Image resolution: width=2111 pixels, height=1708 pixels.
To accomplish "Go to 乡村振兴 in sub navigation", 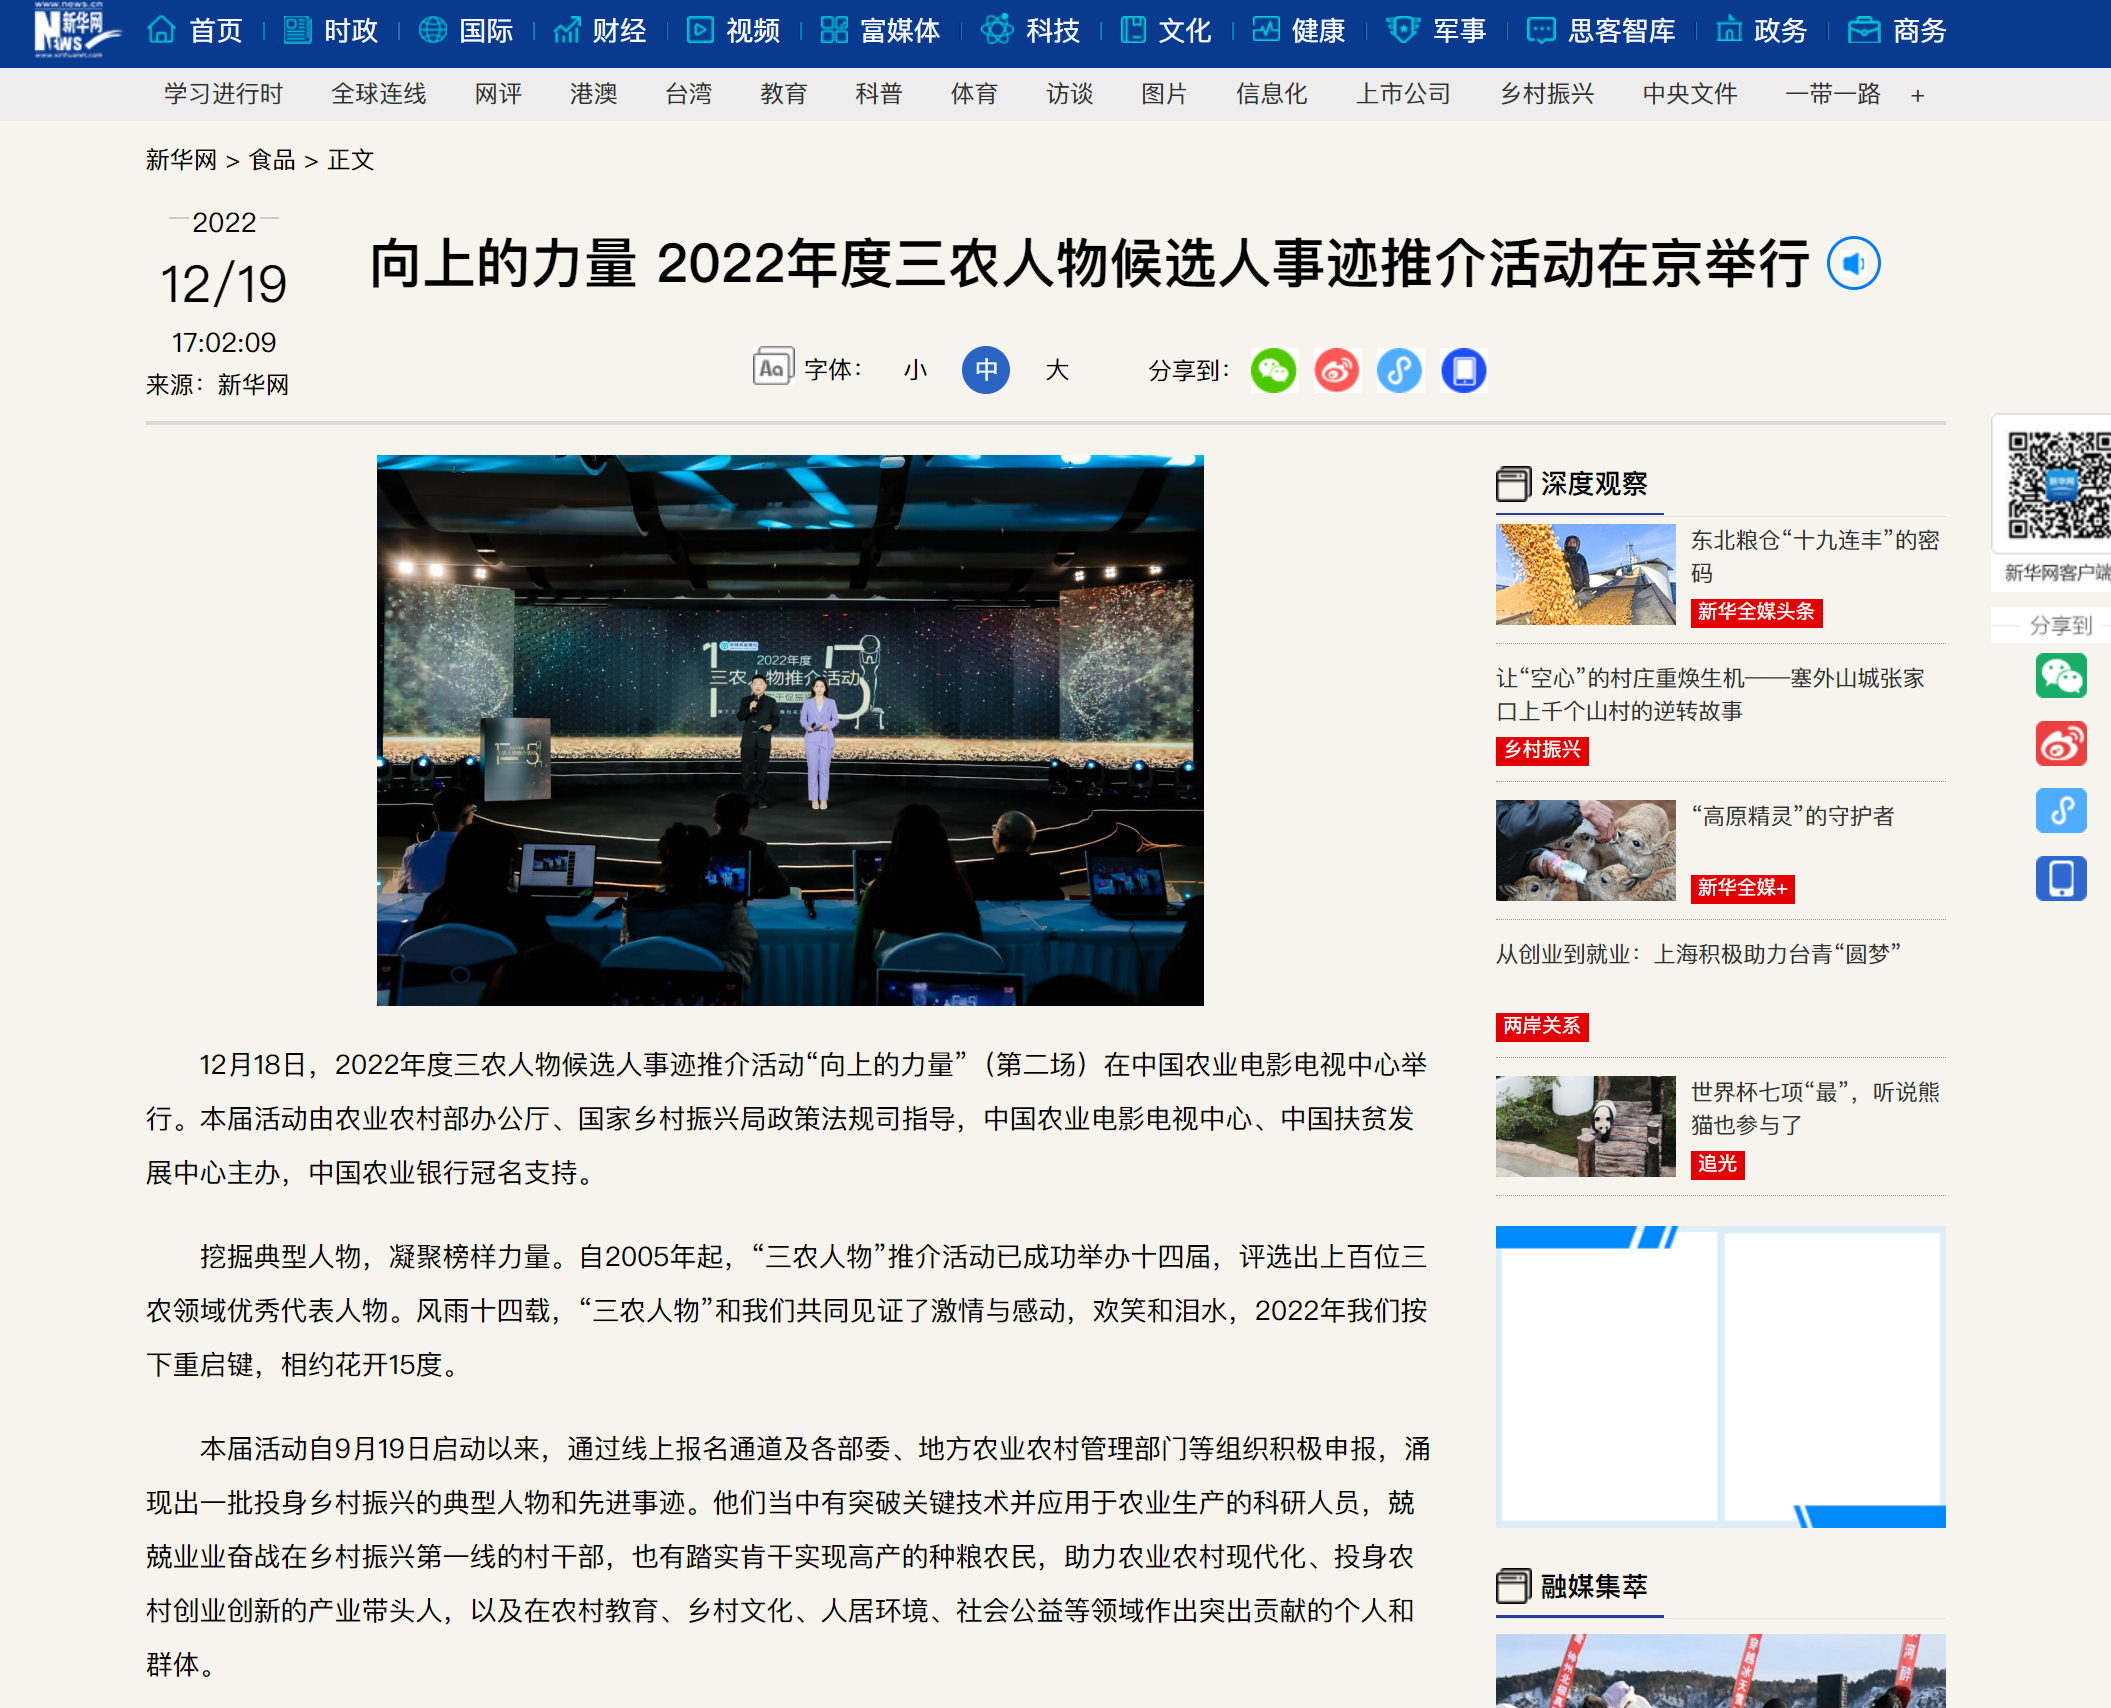I will pos(1546,94).
